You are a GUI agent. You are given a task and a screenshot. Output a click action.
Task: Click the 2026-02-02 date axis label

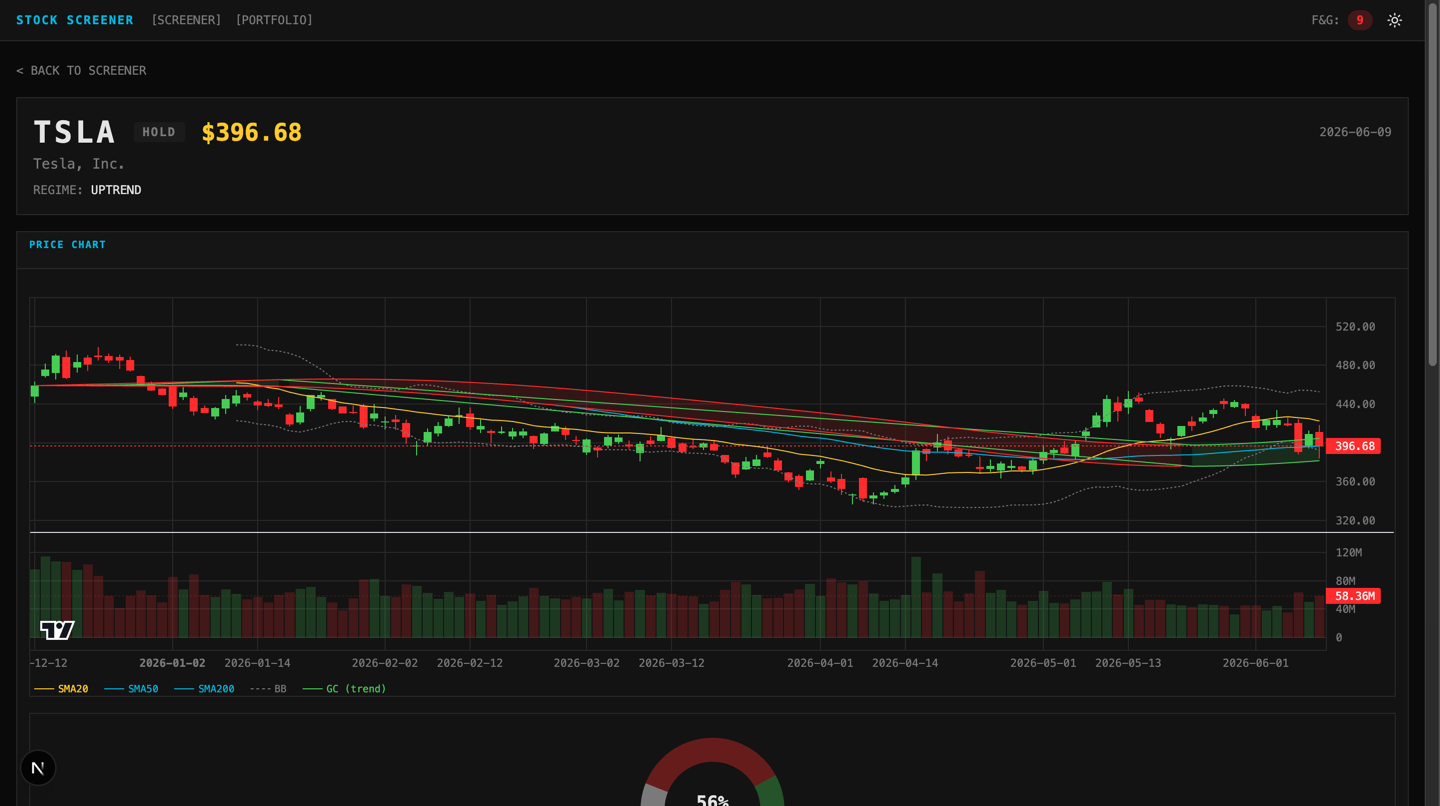(x=385, y=663)
